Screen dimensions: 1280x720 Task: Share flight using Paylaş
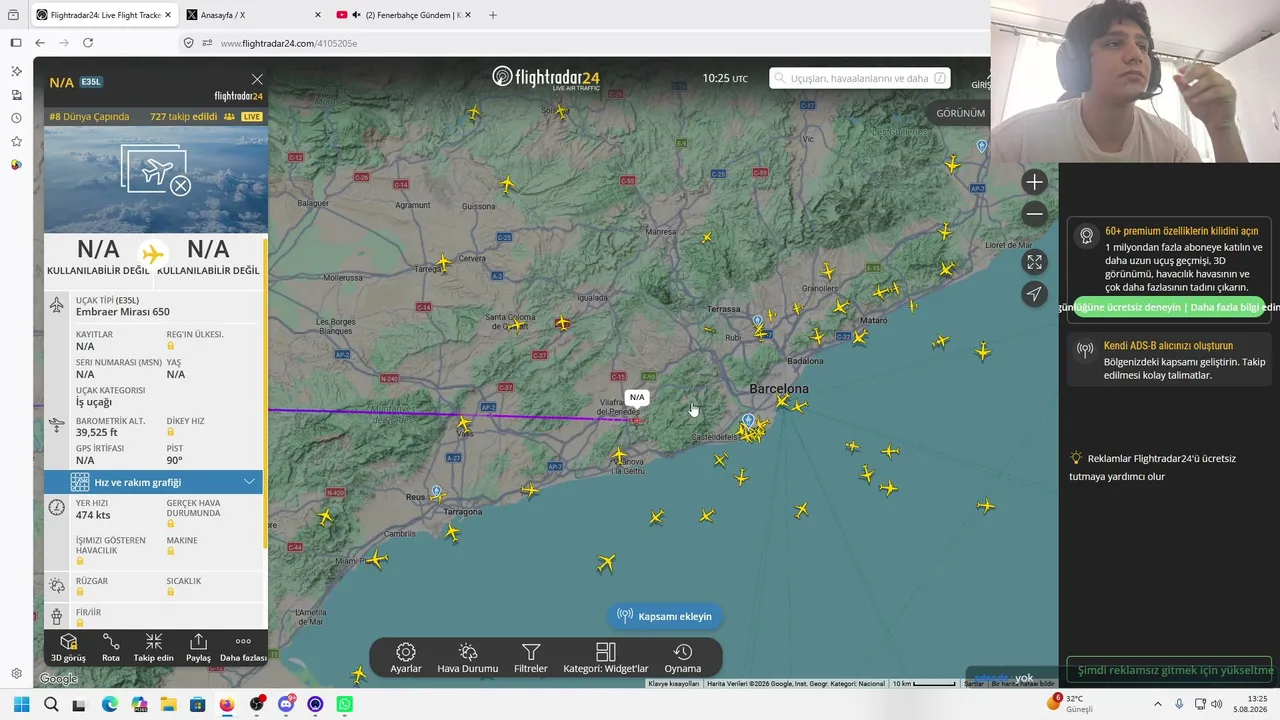(x=198, y=648)
